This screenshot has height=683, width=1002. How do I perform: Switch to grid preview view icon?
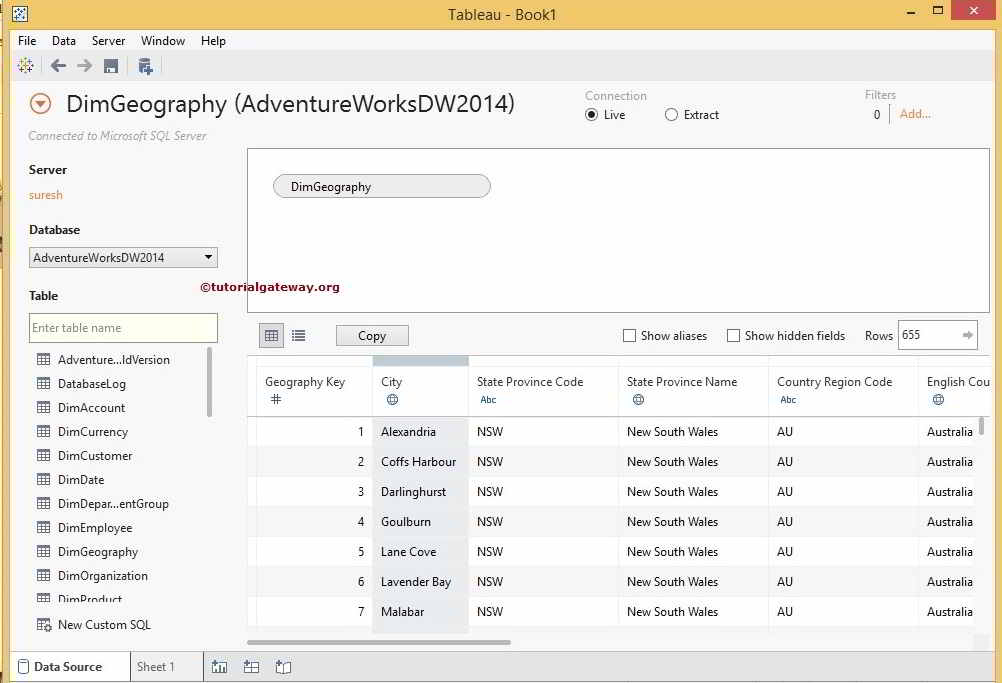(x=271, y=336)
